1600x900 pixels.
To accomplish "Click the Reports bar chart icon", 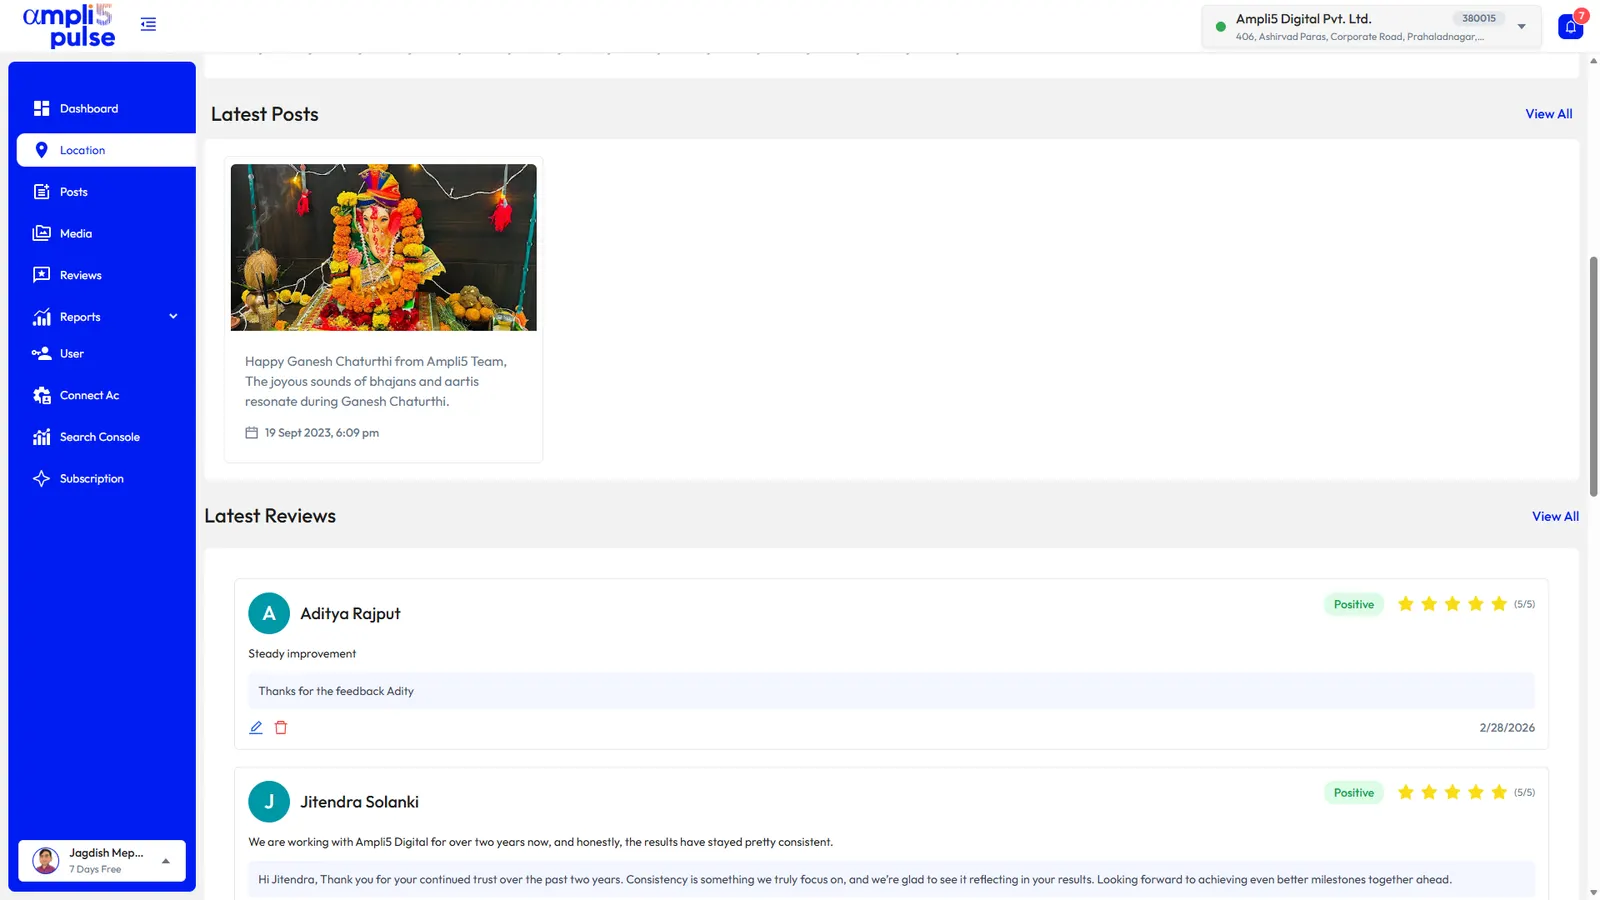I will (41, 317).
